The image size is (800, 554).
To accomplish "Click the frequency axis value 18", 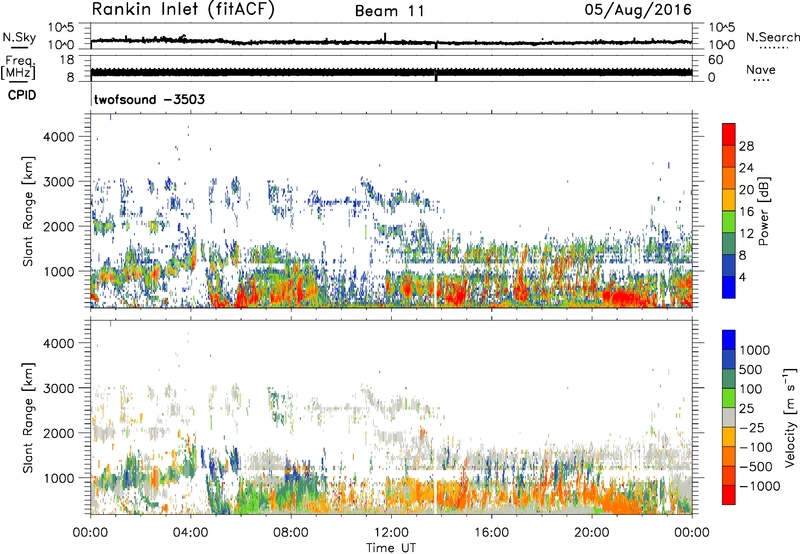I will [x=67, y=60].
